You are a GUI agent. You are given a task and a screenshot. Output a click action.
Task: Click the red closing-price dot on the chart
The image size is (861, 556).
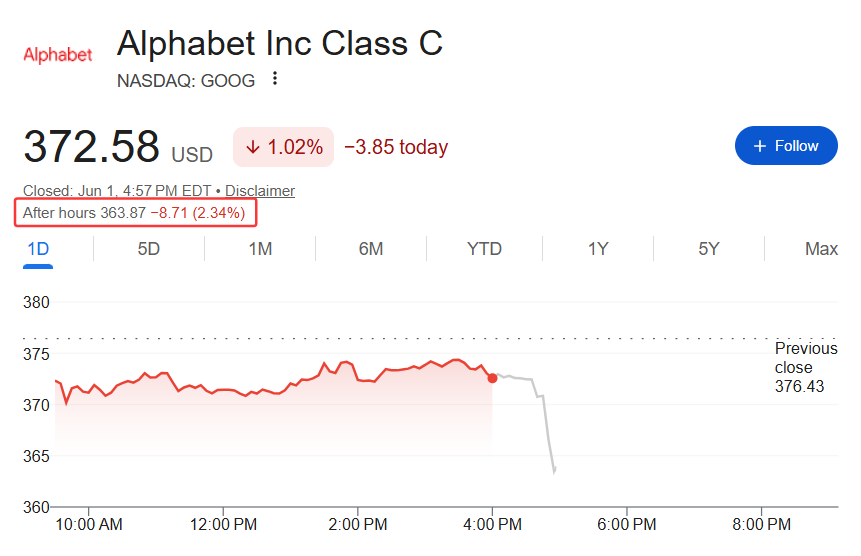coord(492,378)
